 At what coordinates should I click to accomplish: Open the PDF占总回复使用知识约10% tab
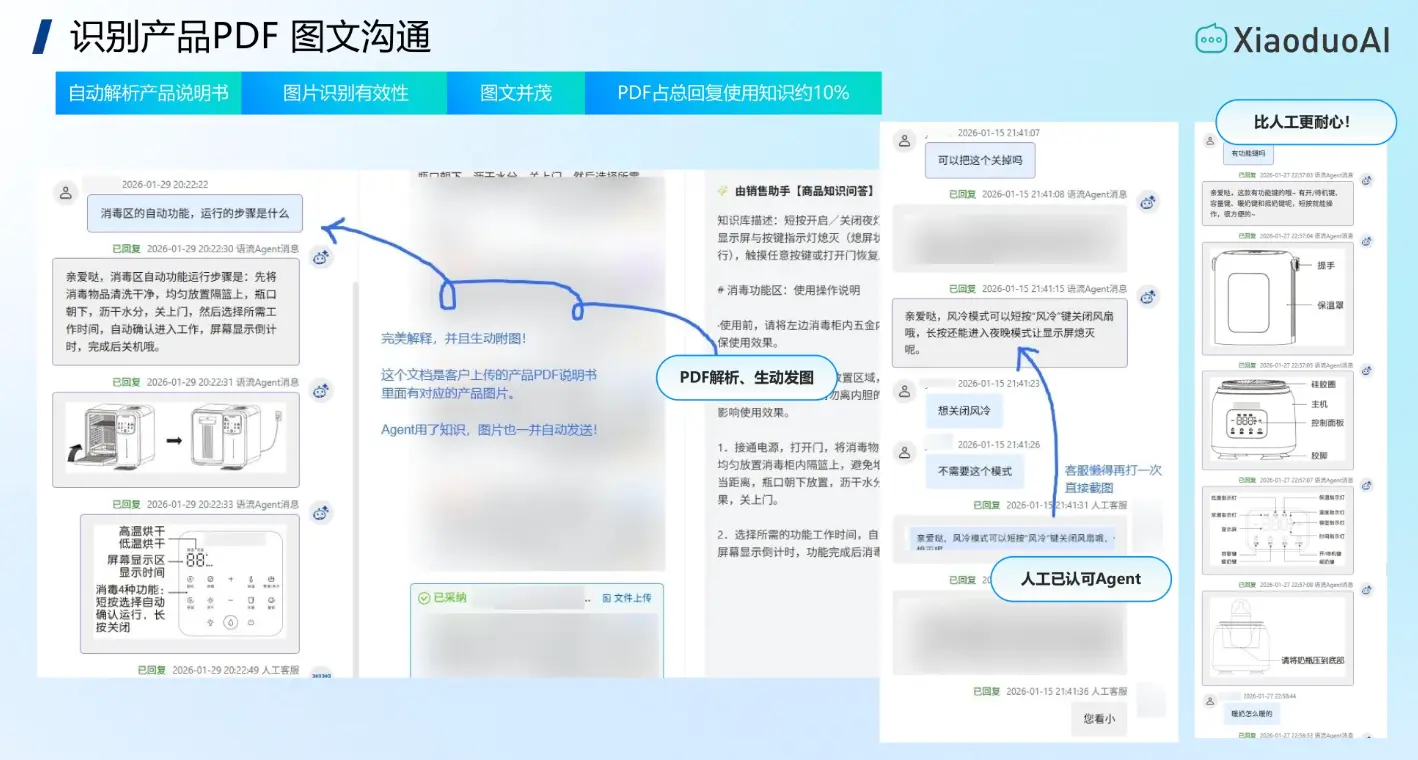pos(733,93)
